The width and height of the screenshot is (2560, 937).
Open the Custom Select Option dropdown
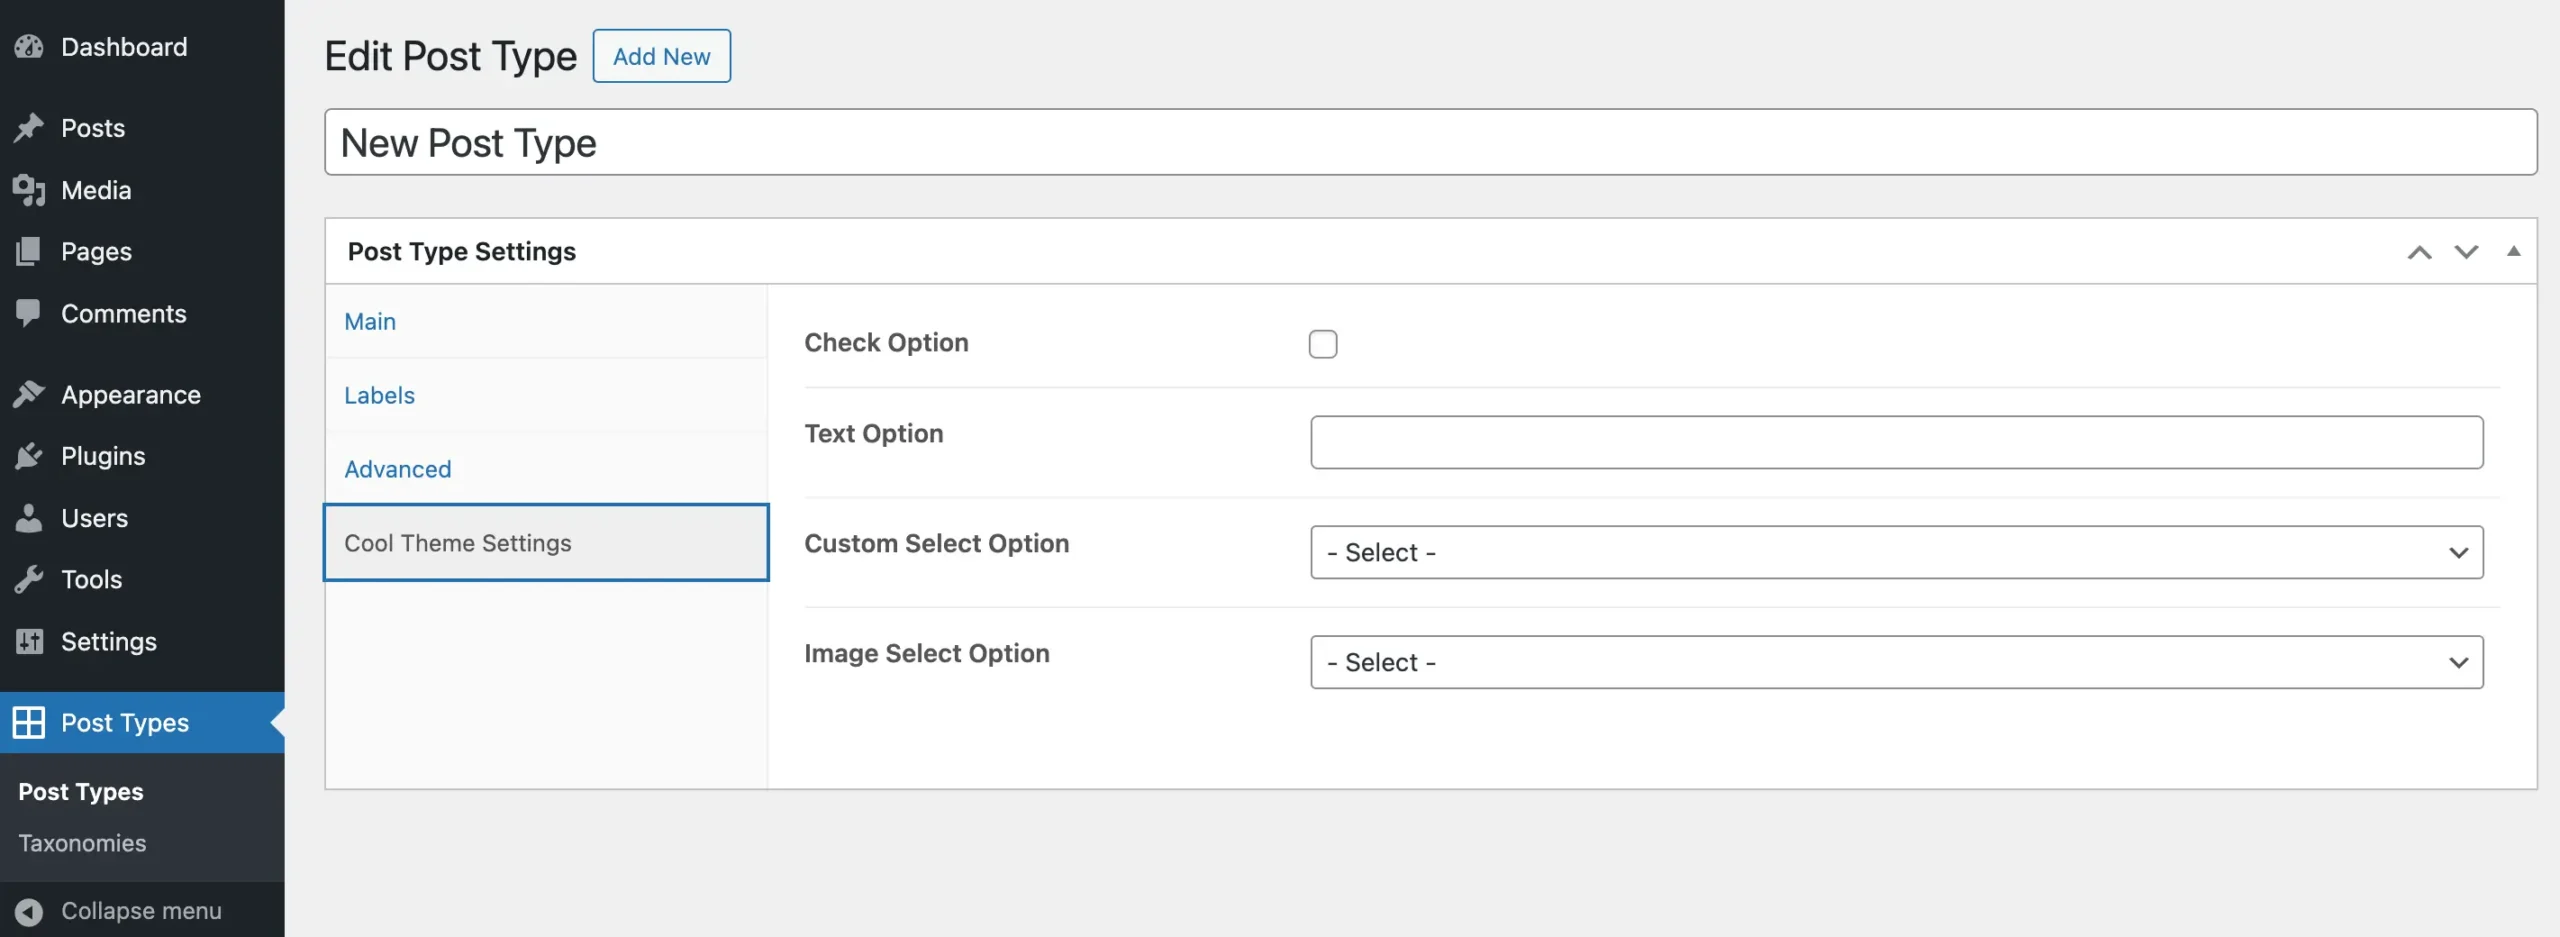[1896, 552]
